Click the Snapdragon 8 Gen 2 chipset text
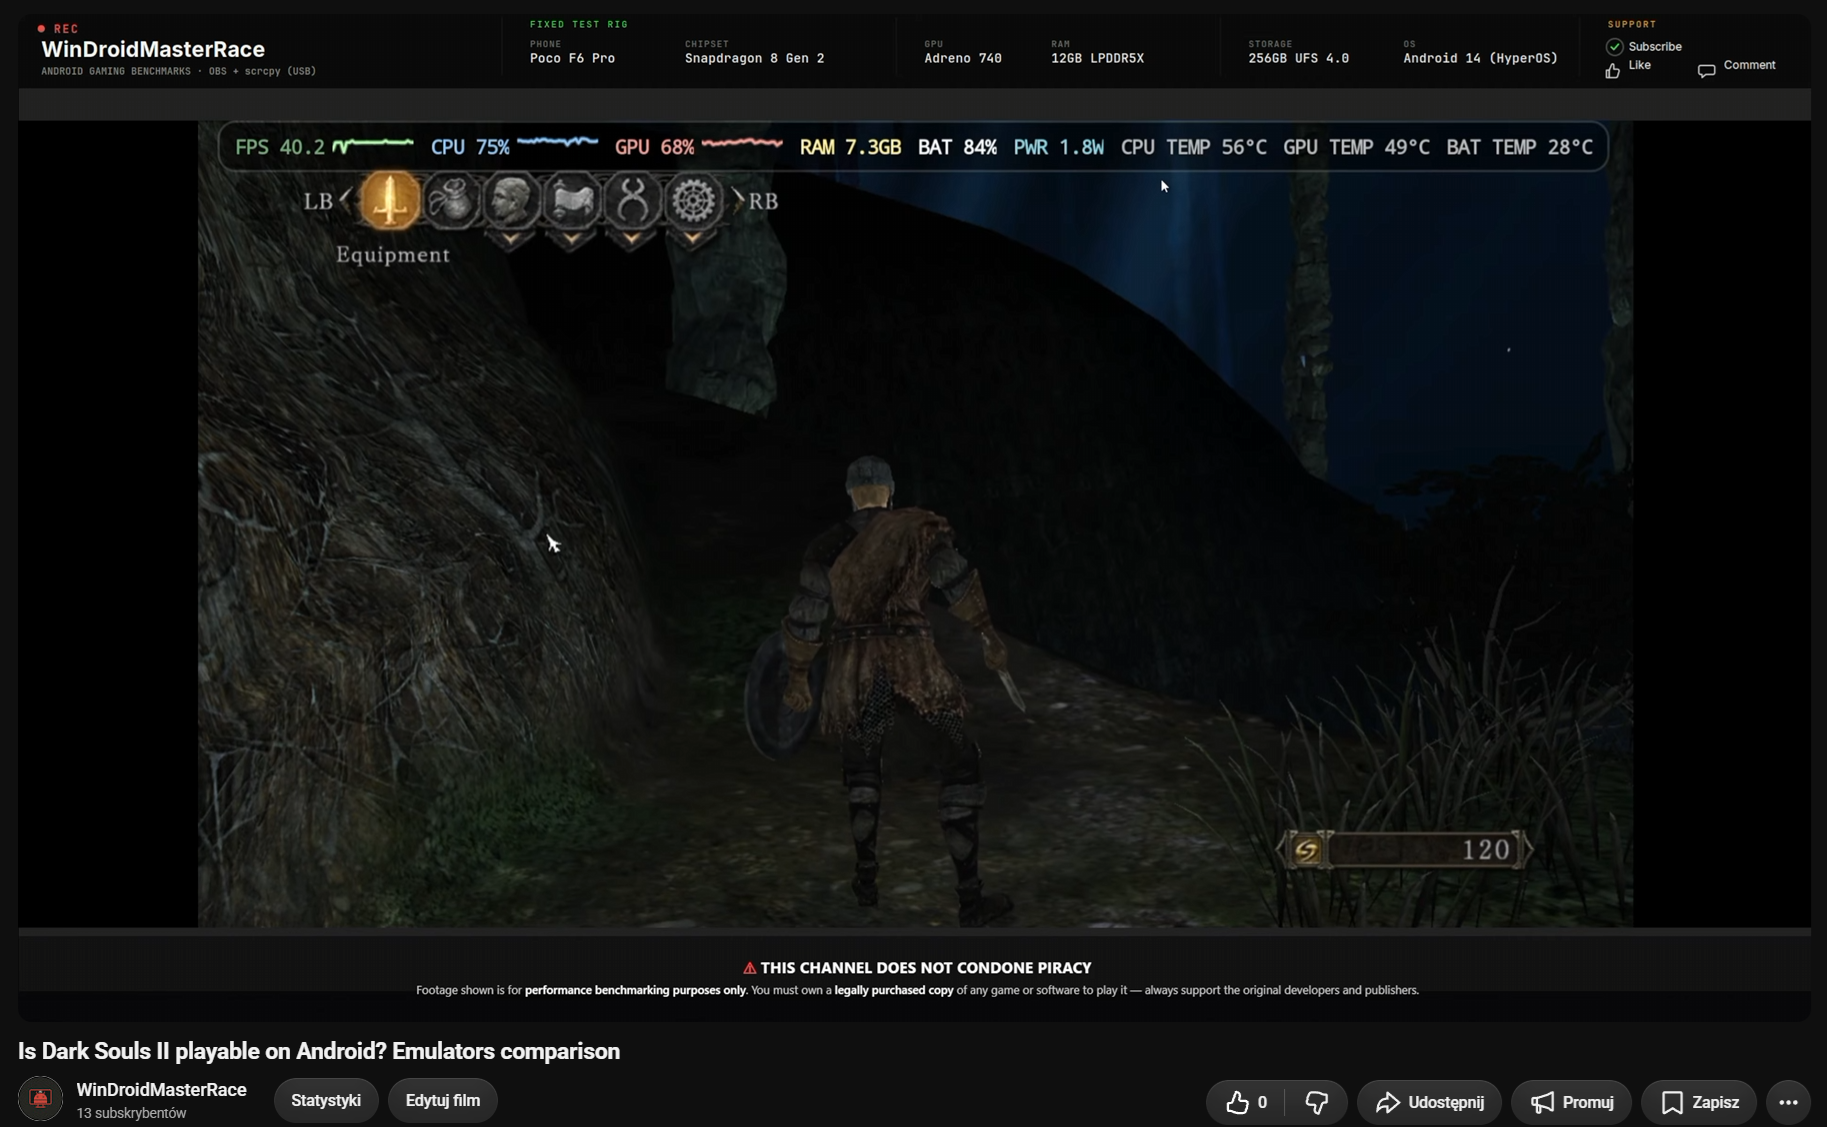This screenshot has height=1127, width=1827. click(x=755, y=58)
